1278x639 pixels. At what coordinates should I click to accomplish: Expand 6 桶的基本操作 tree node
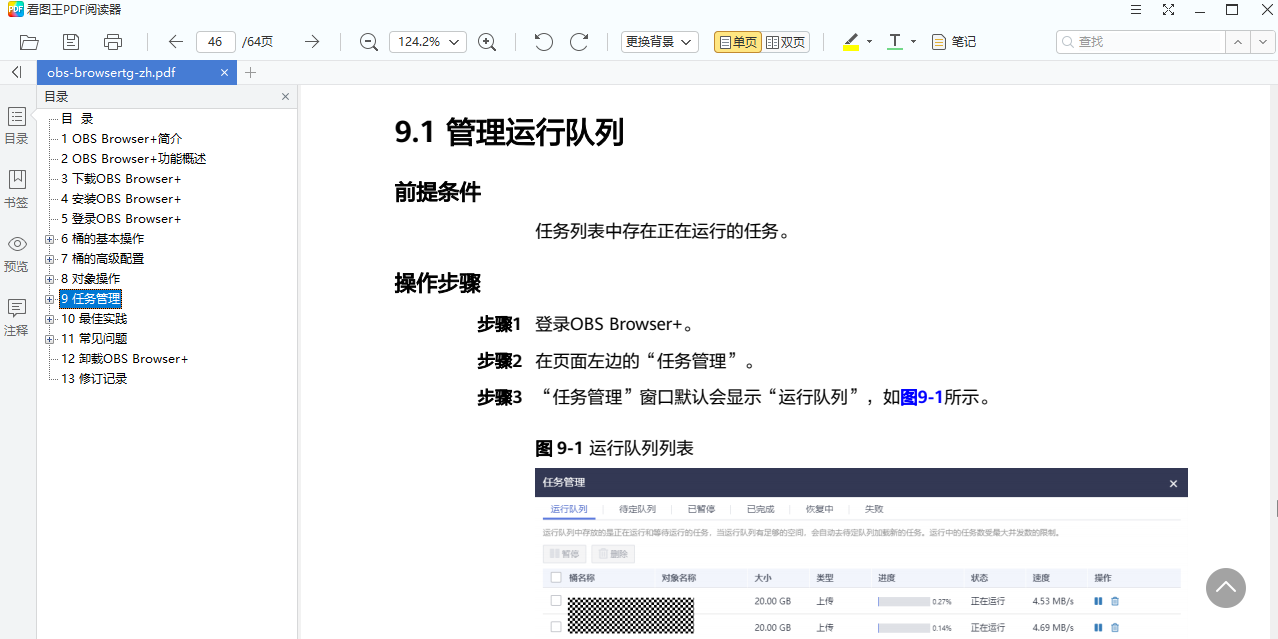click(x=50, y=239)
